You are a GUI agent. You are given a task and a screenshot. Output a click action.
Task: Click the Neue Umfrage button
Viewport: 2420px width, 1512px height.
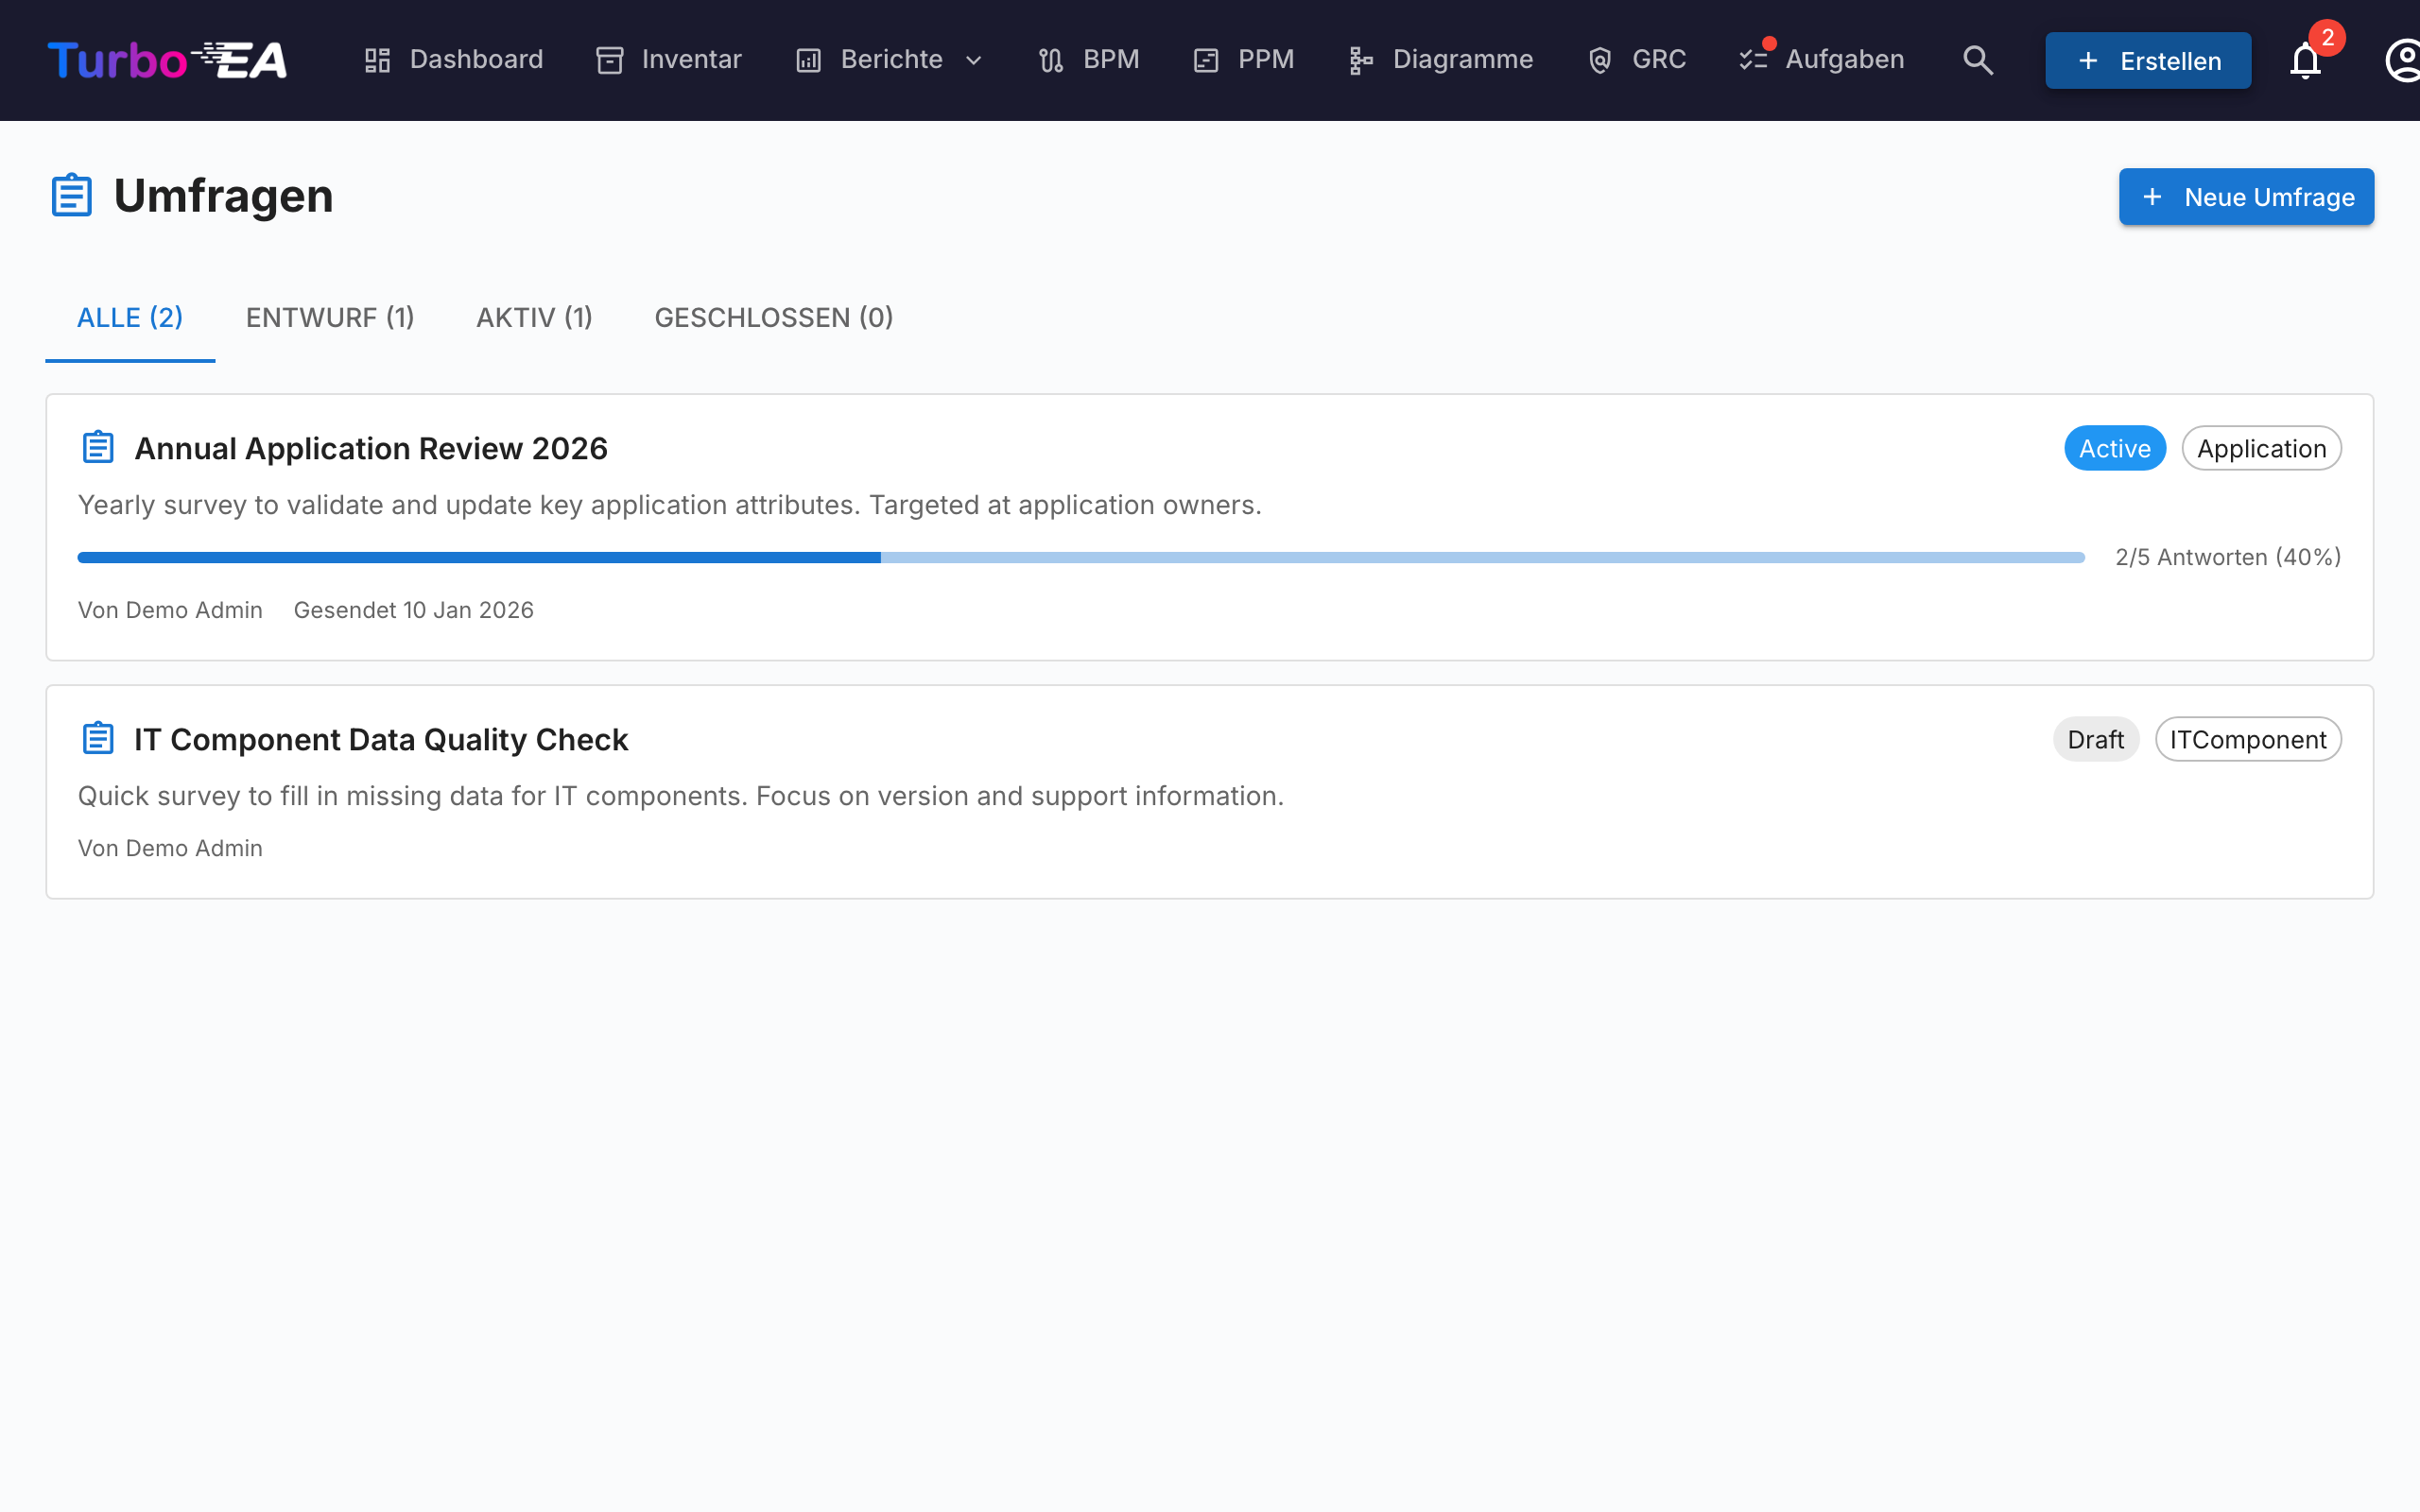pyautogui.click(x=2246, y=197)
